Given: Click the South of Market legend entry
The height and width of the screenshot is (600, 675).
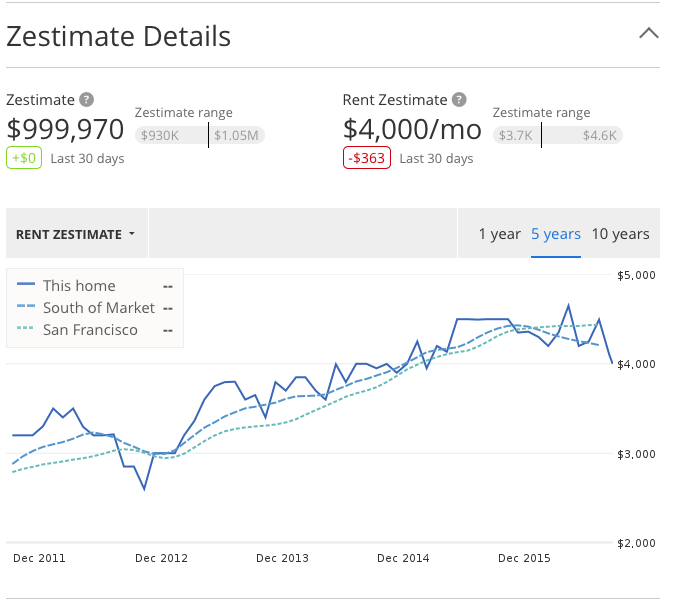Looking at the screenshot, I should pos(95,308).
